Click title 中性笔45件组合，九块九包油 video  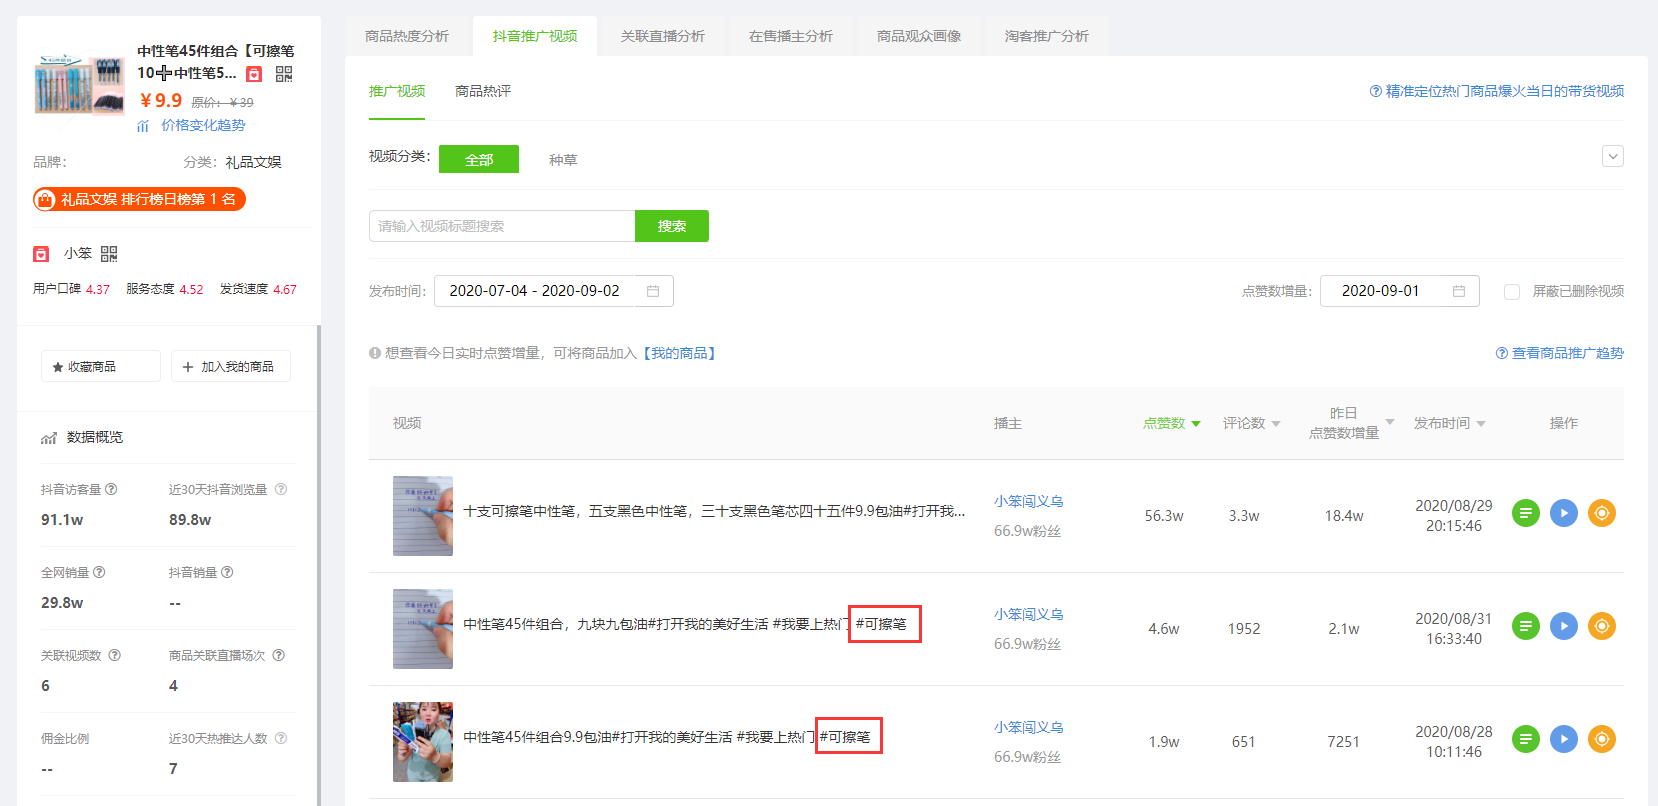pos(685,624)
